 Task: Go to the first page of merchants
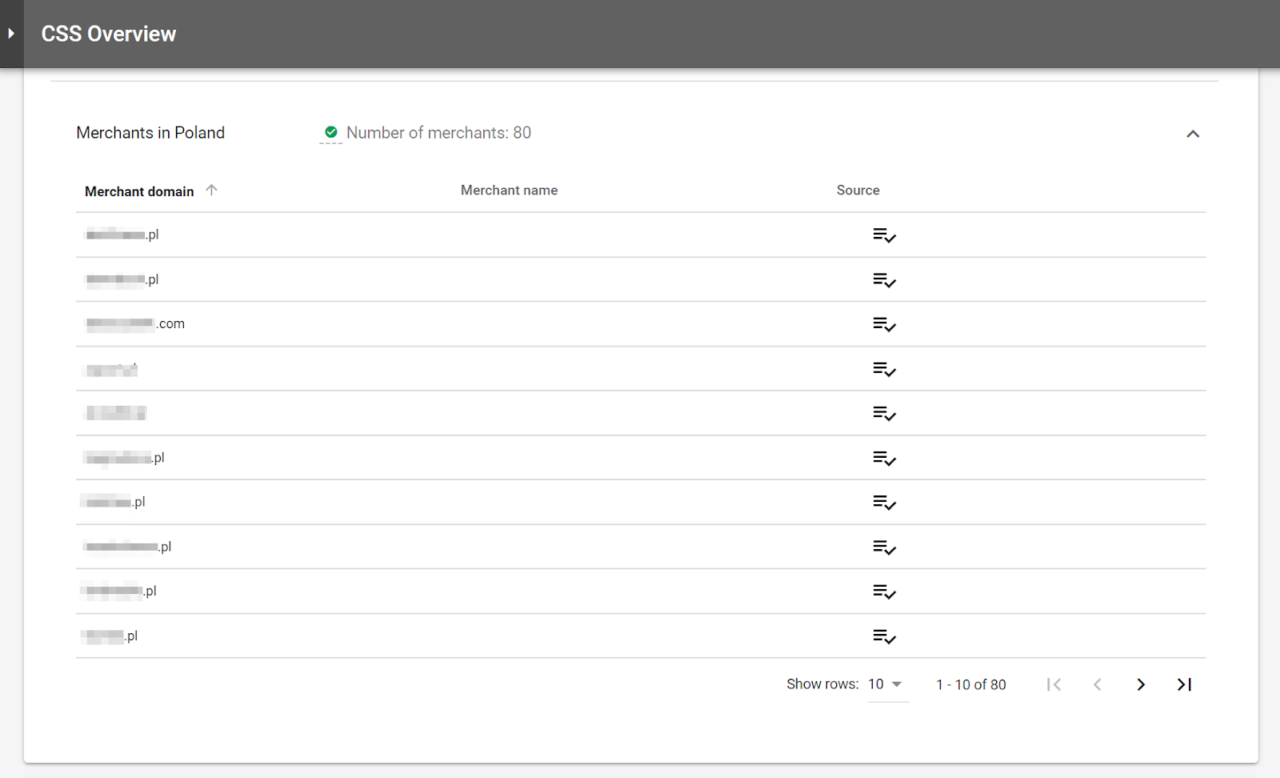[x=1053, y=685]
